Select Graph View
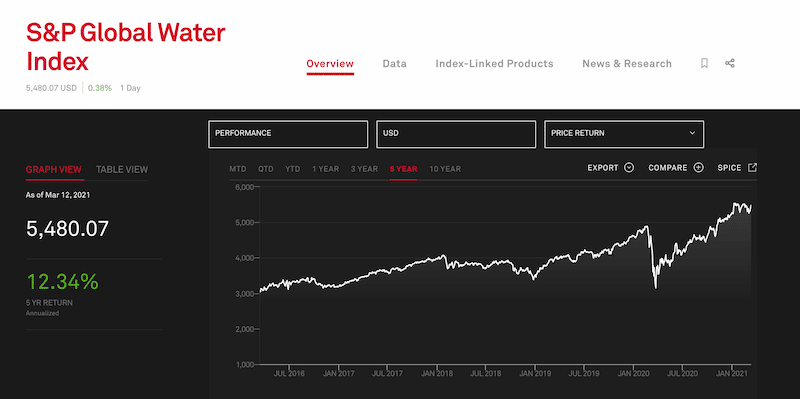This screenshot has height=399, width=800. 54,169
